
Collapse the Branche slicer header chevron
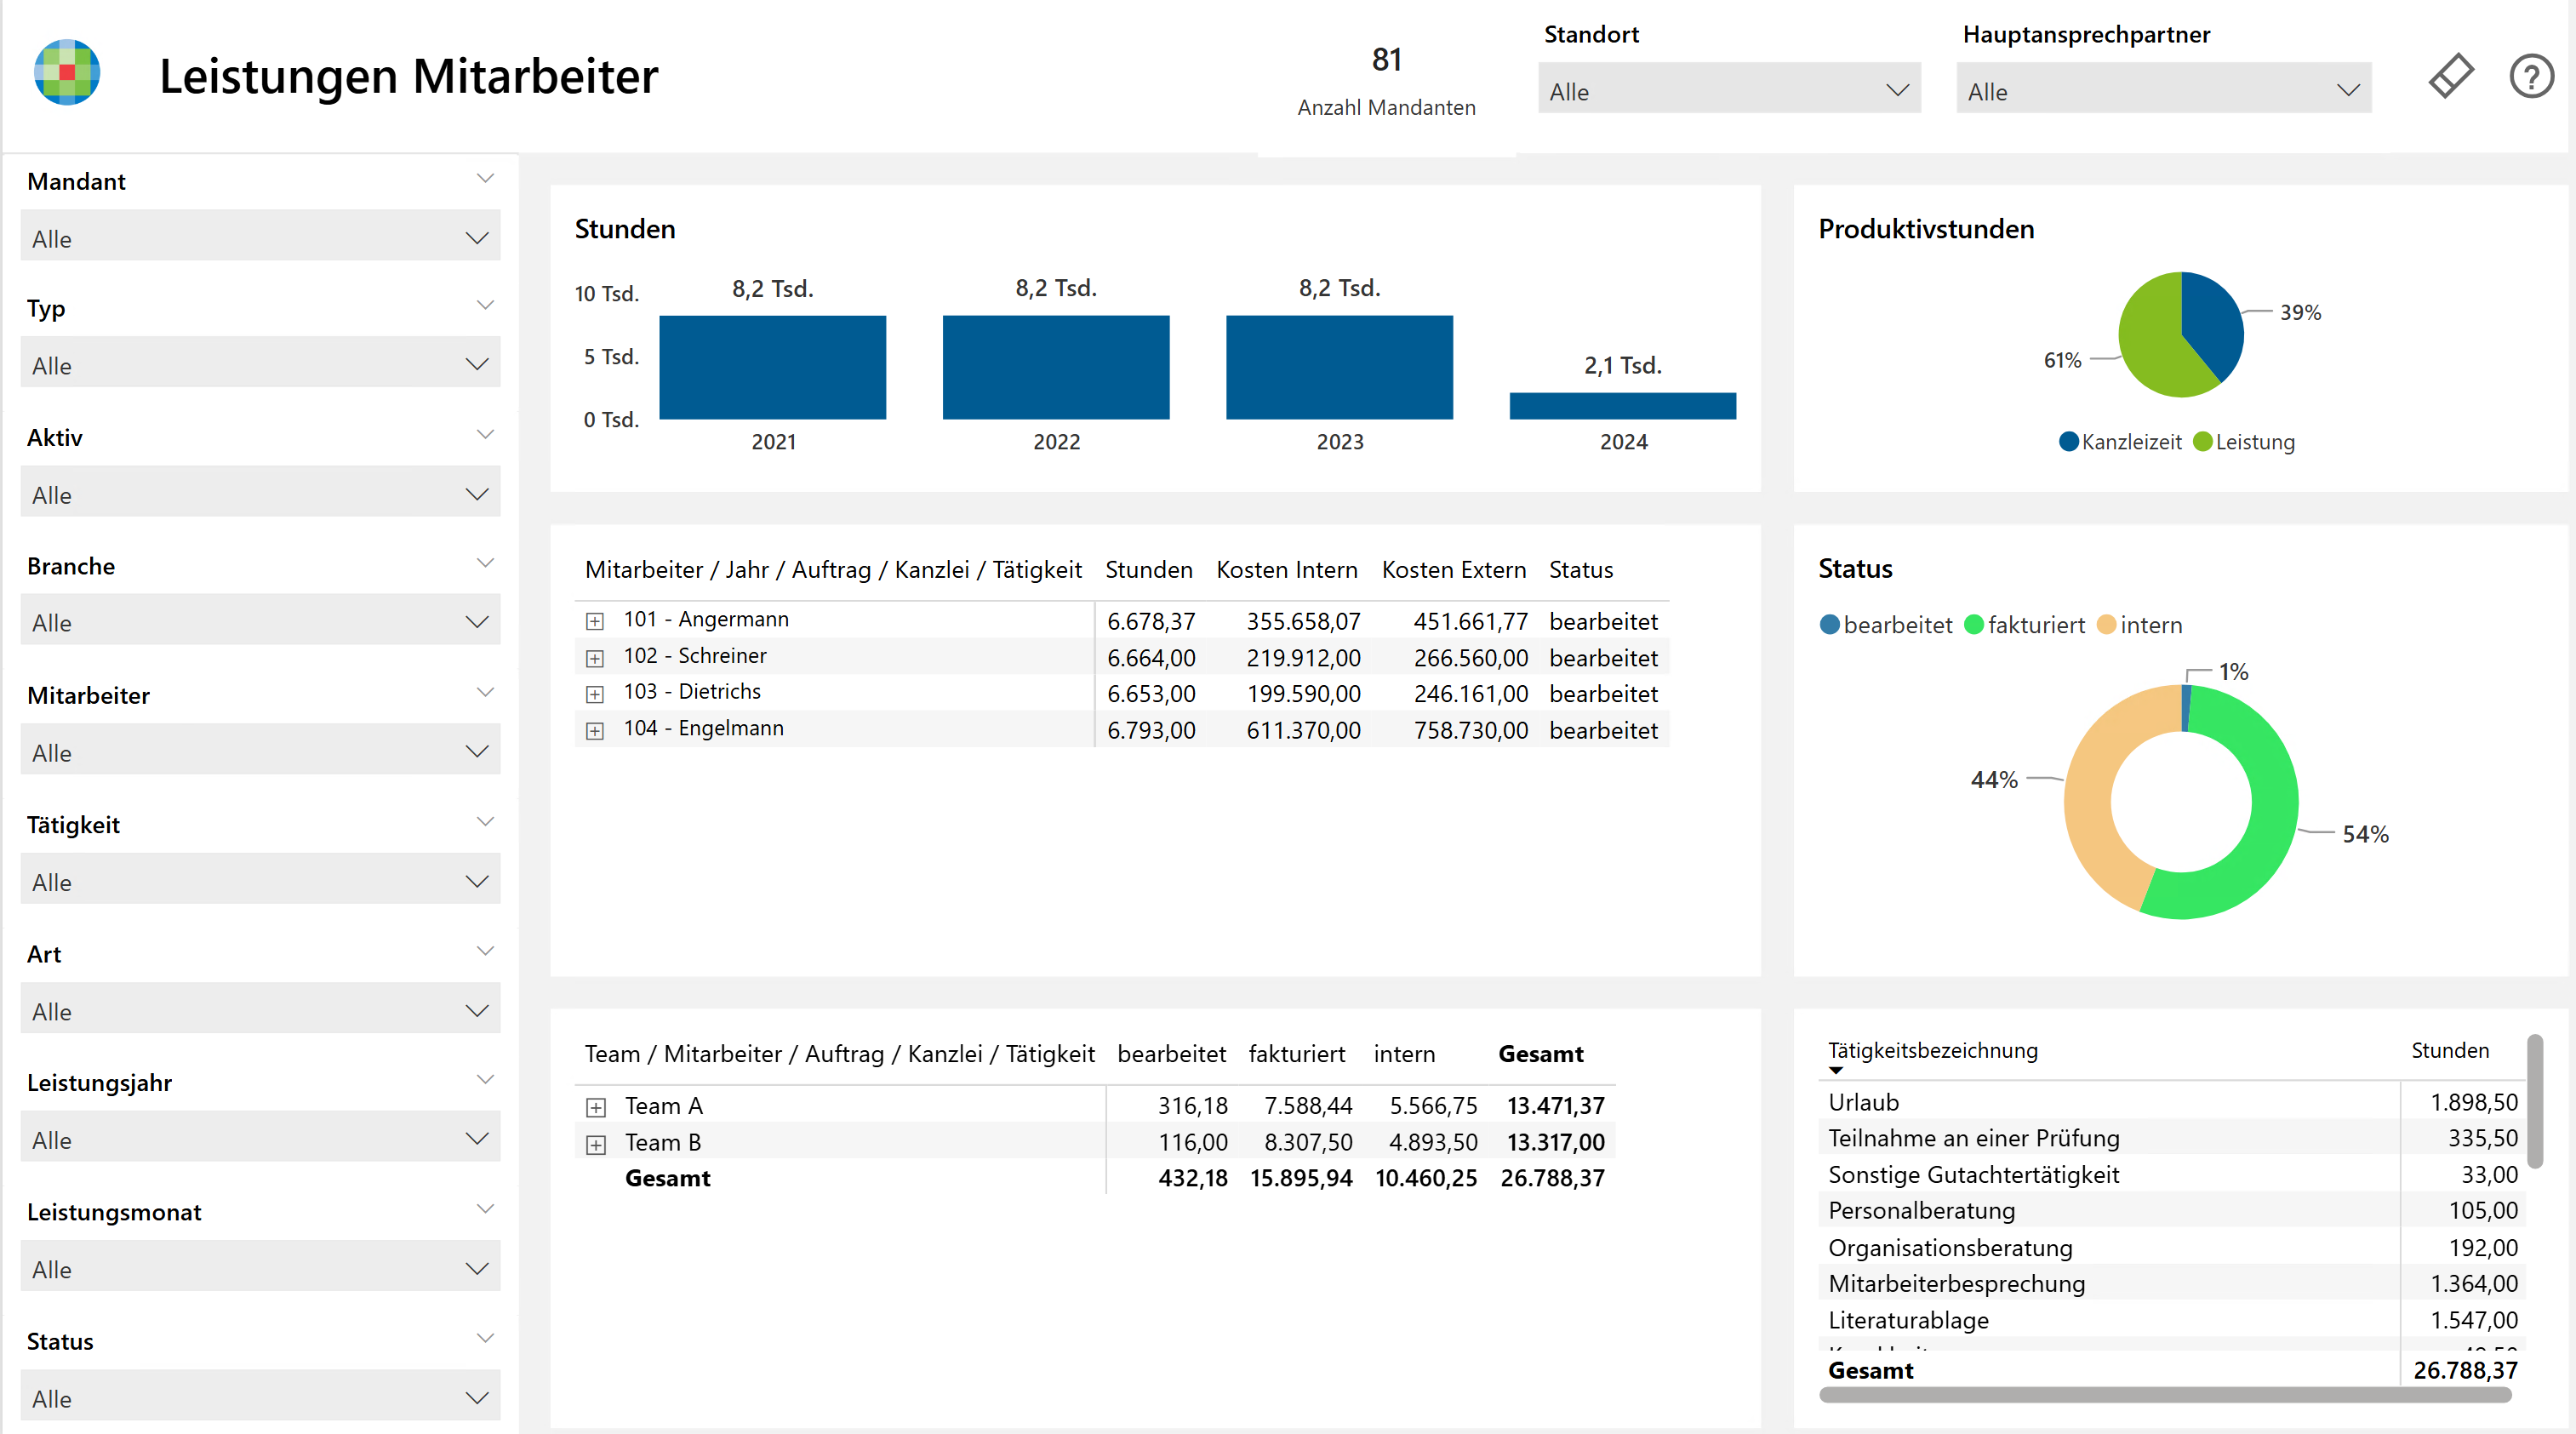(x=485, y=563)
